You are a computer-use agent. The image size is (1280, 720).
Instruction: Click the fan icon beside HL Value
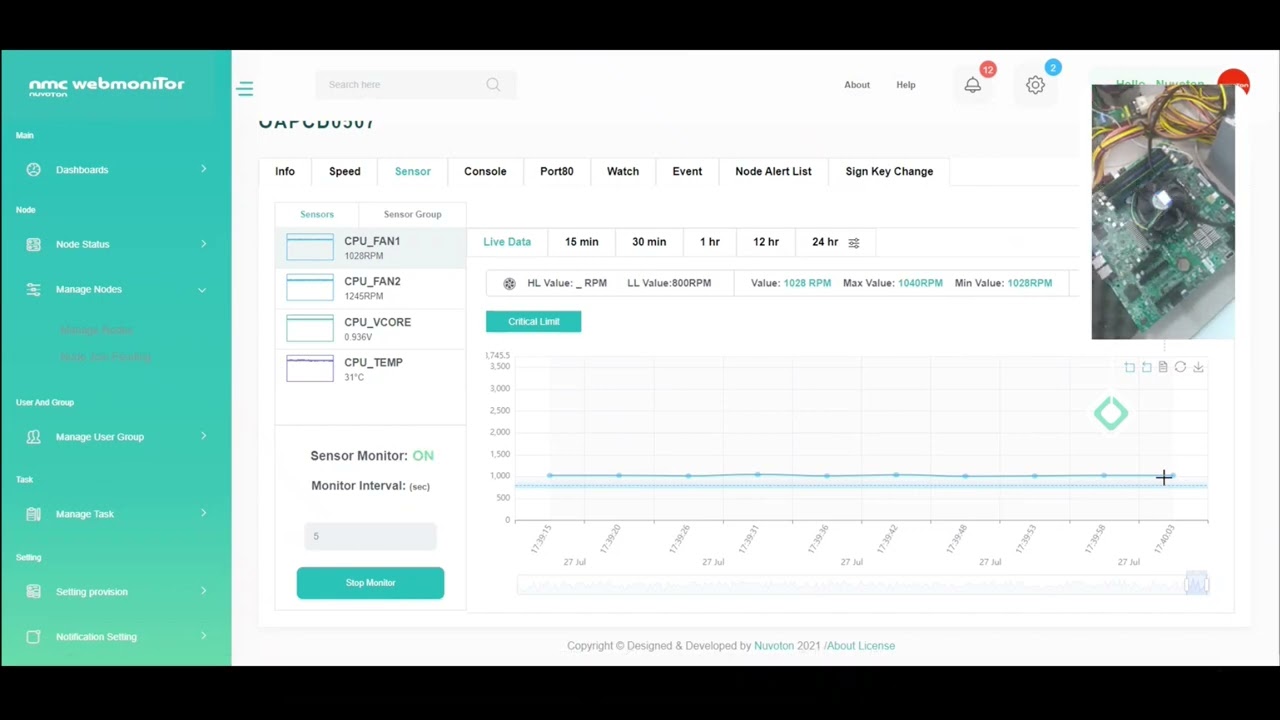tap(510, 284)
